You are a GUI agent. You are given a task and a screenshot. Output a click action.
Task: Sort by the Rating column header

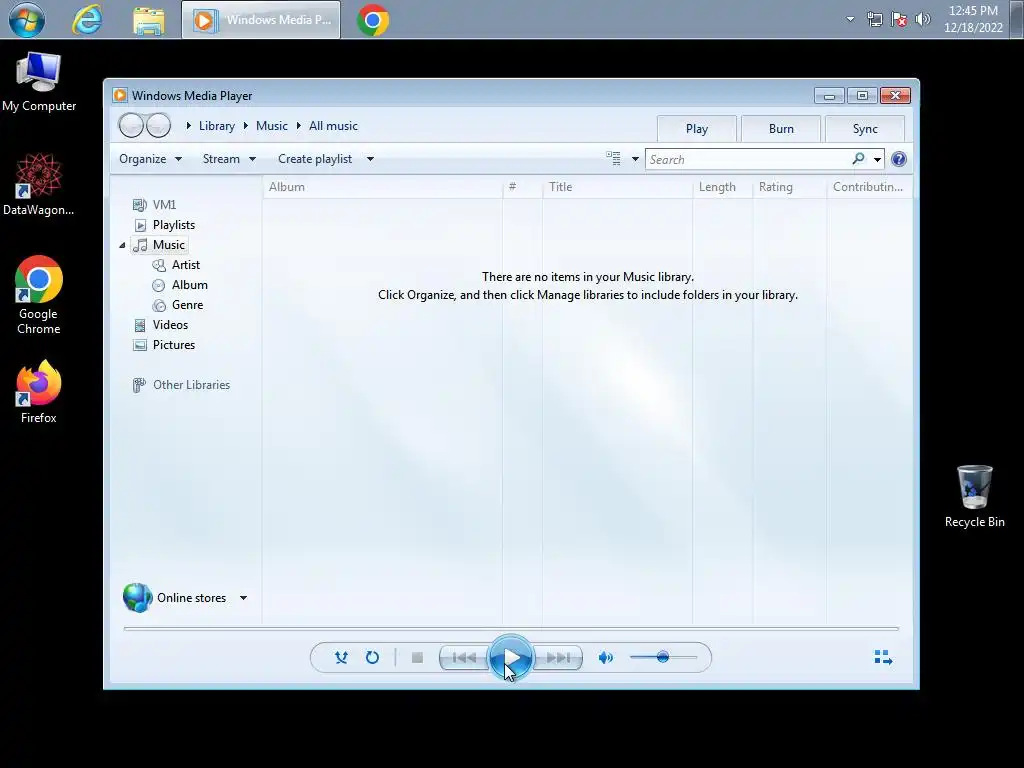tap(790, 187)
